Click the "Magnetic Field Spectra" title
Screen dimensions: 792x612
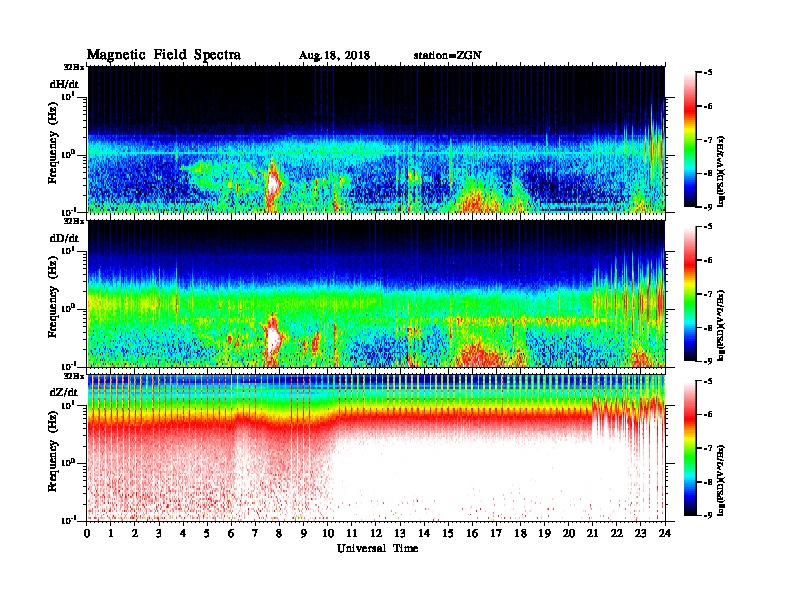coord(164,55)
